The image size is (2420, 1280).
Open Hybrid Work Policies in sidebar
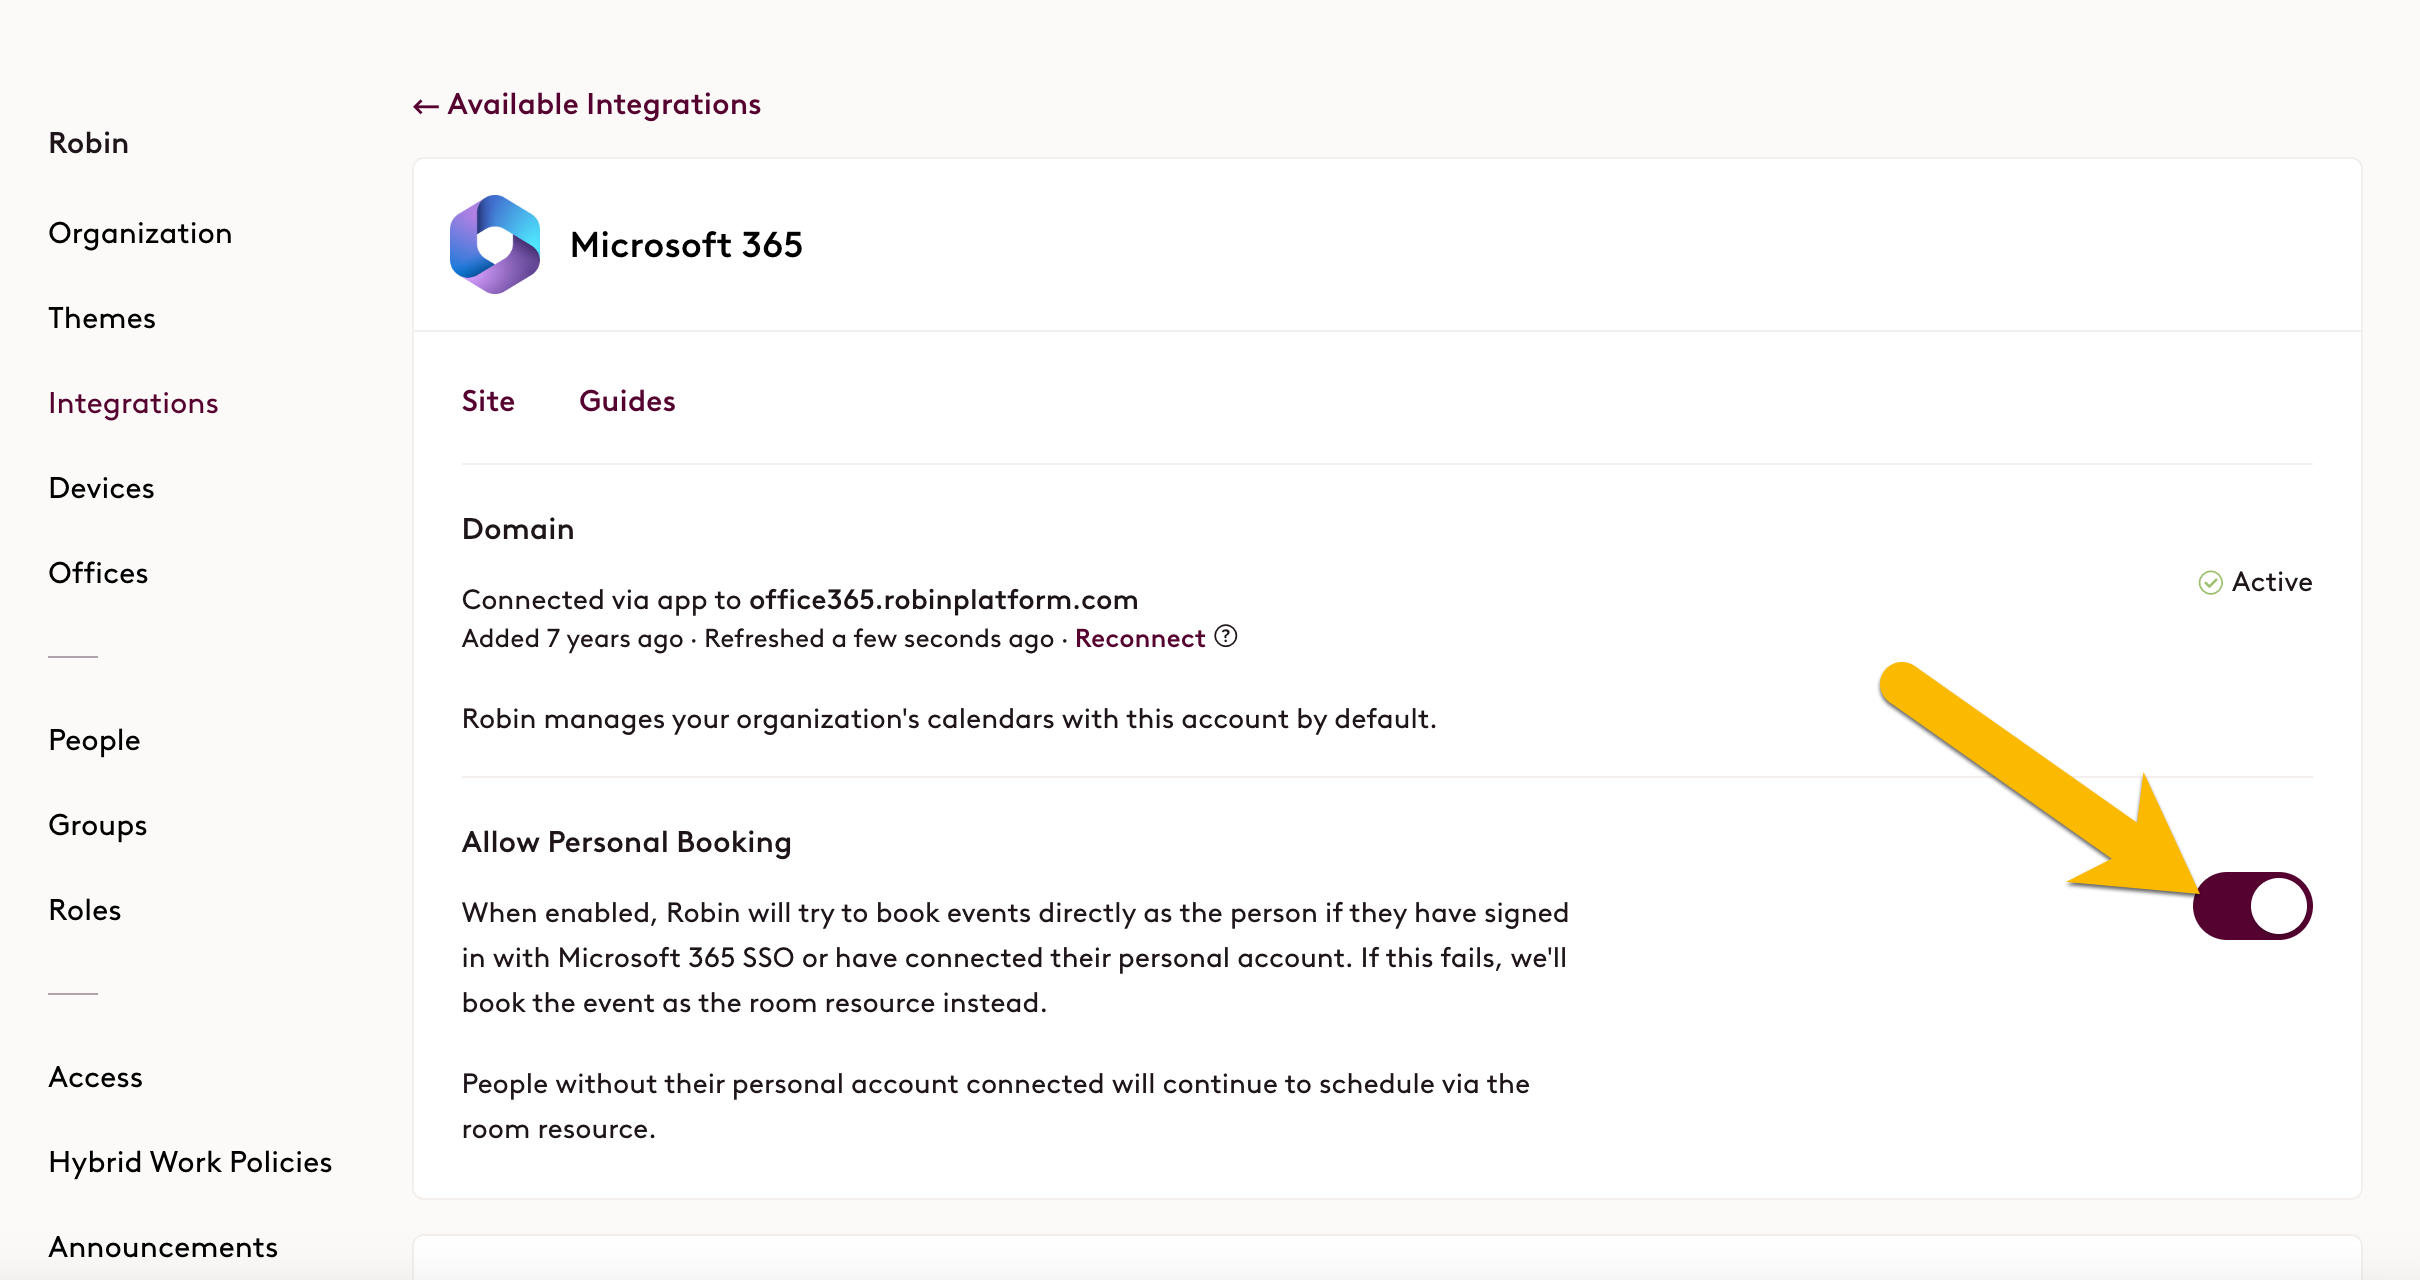pos(190,1162)
